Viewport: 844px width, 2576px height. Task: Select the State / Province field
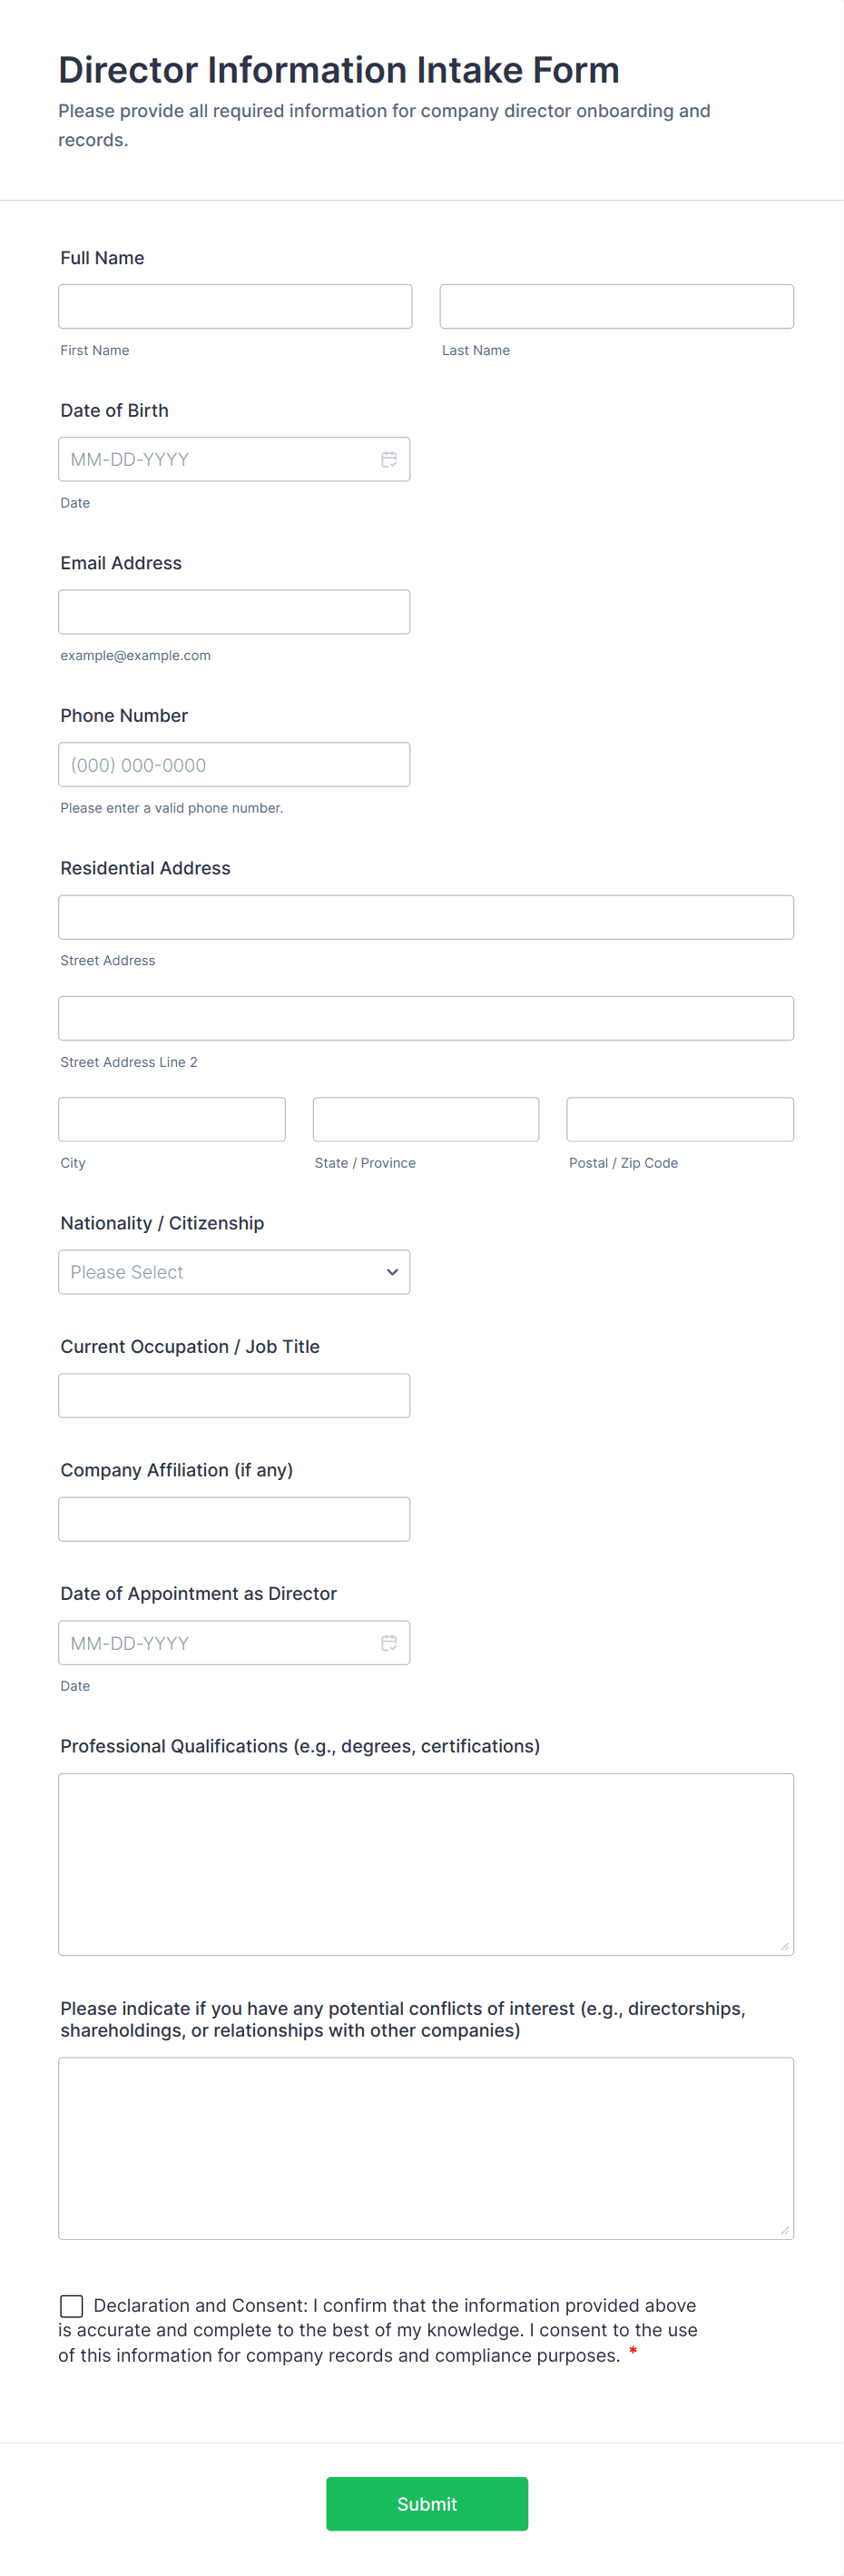point(426,1119)
